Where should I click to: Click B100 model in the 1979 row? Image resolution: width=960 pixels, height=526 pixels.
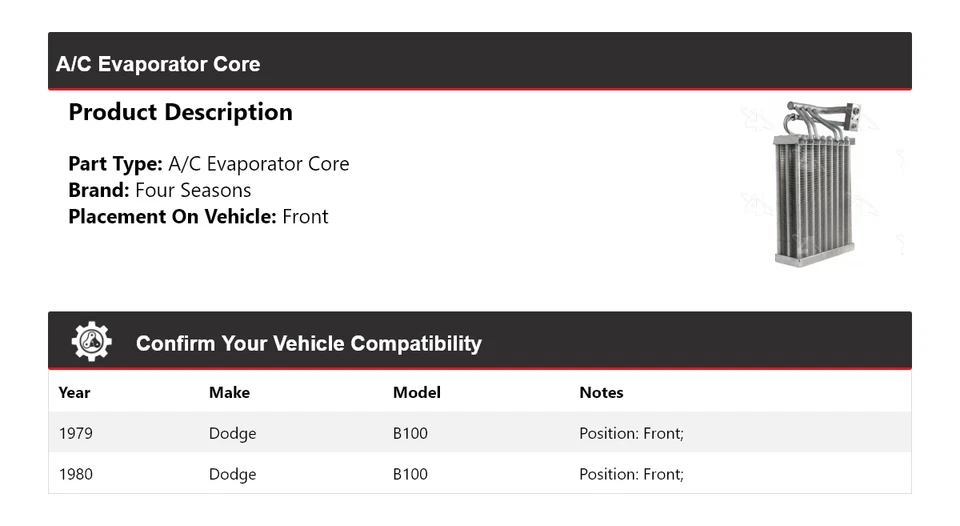coord(410,433)
